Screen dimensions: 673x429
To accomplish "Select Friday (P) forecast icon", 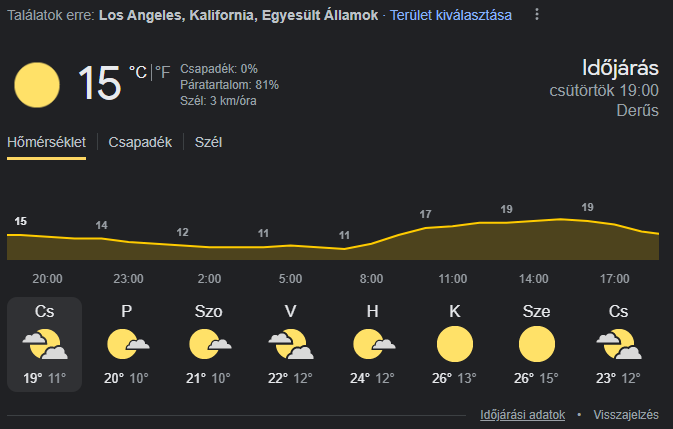I will (127, 345).
